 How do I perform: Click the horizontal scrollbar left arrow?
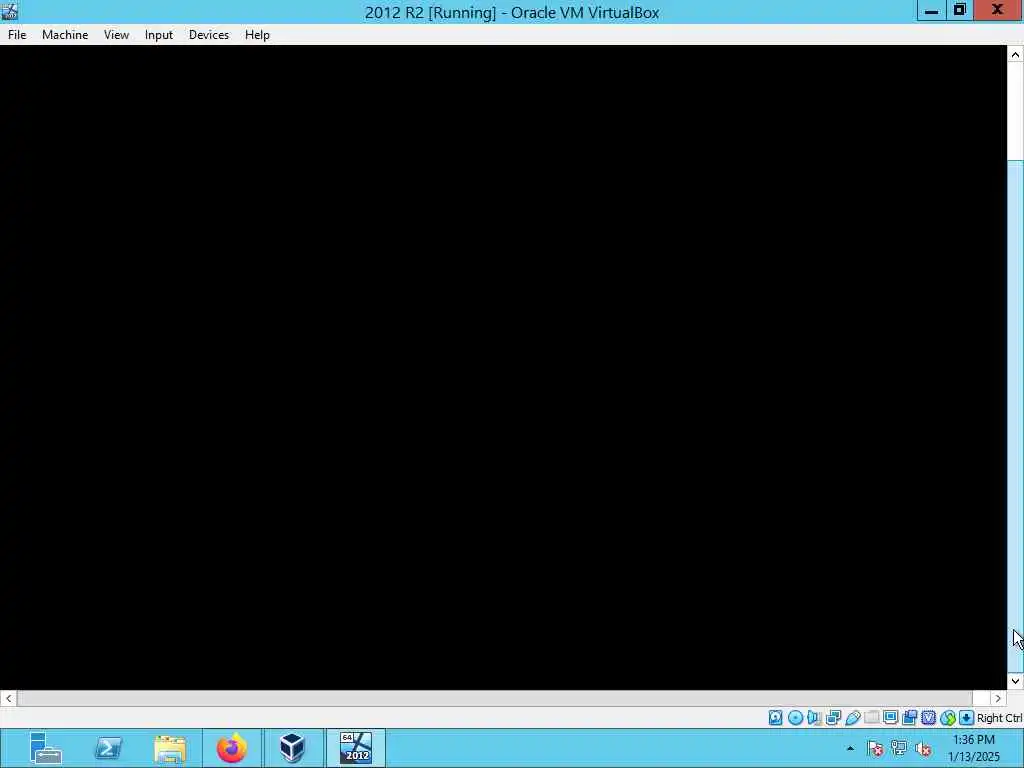(x=8, y=698)
